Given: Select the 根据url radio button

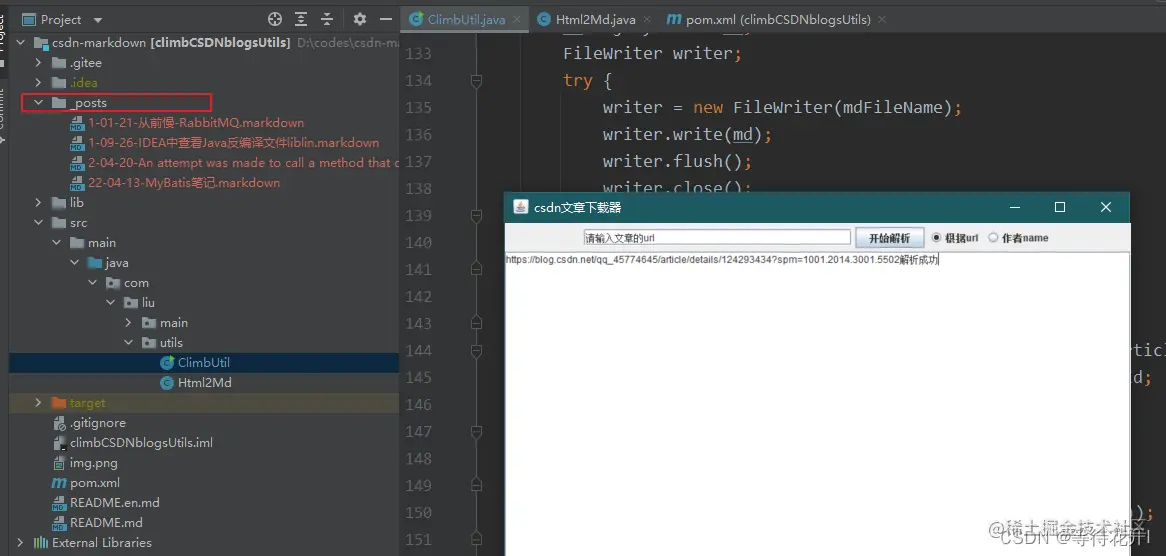Looking at the screenshot, I should tap(937, 238).
